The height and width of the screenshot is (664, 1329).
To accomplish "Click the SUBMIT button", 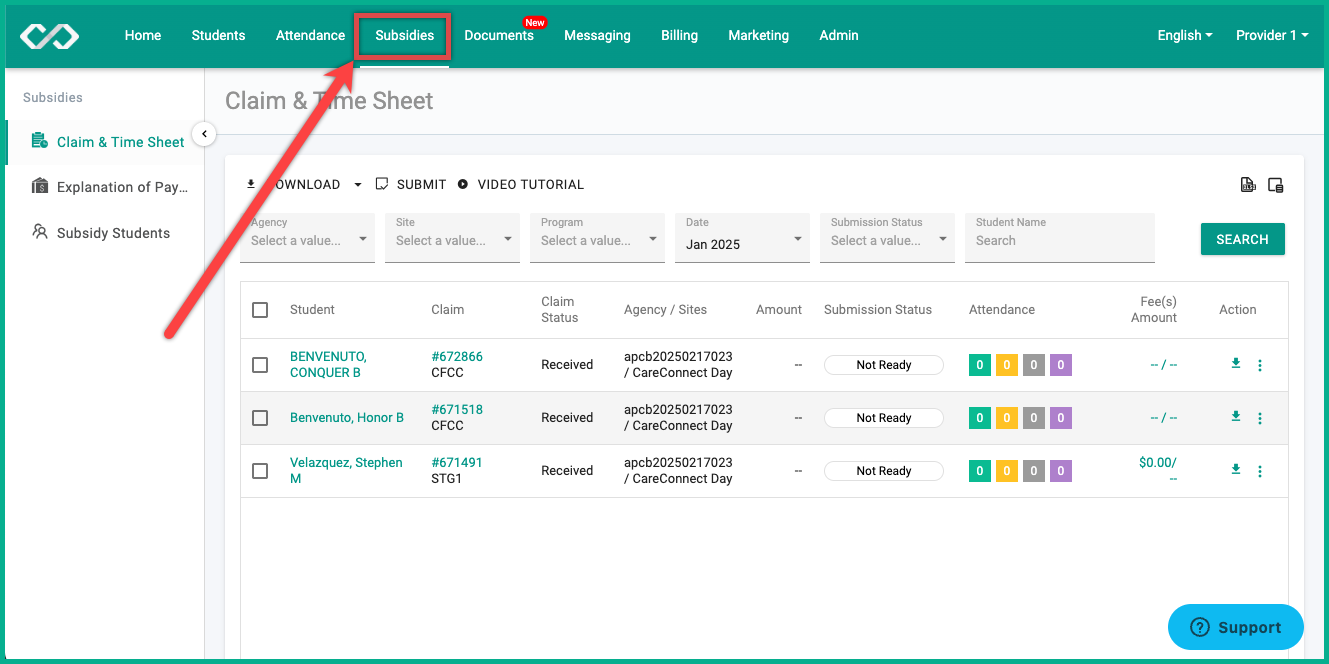I will (x=411, y=184).
